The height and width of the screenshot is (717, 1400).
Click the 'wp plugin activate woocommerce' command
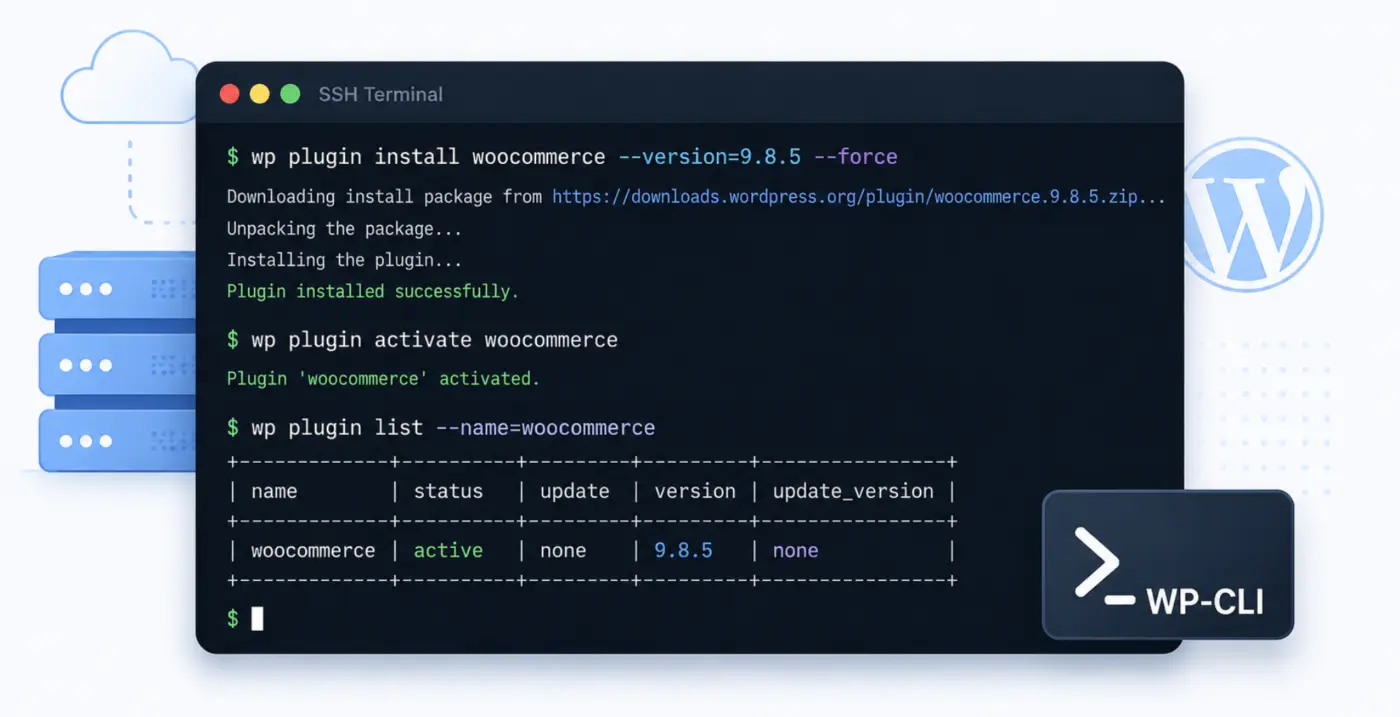click(x=422, y=340)
